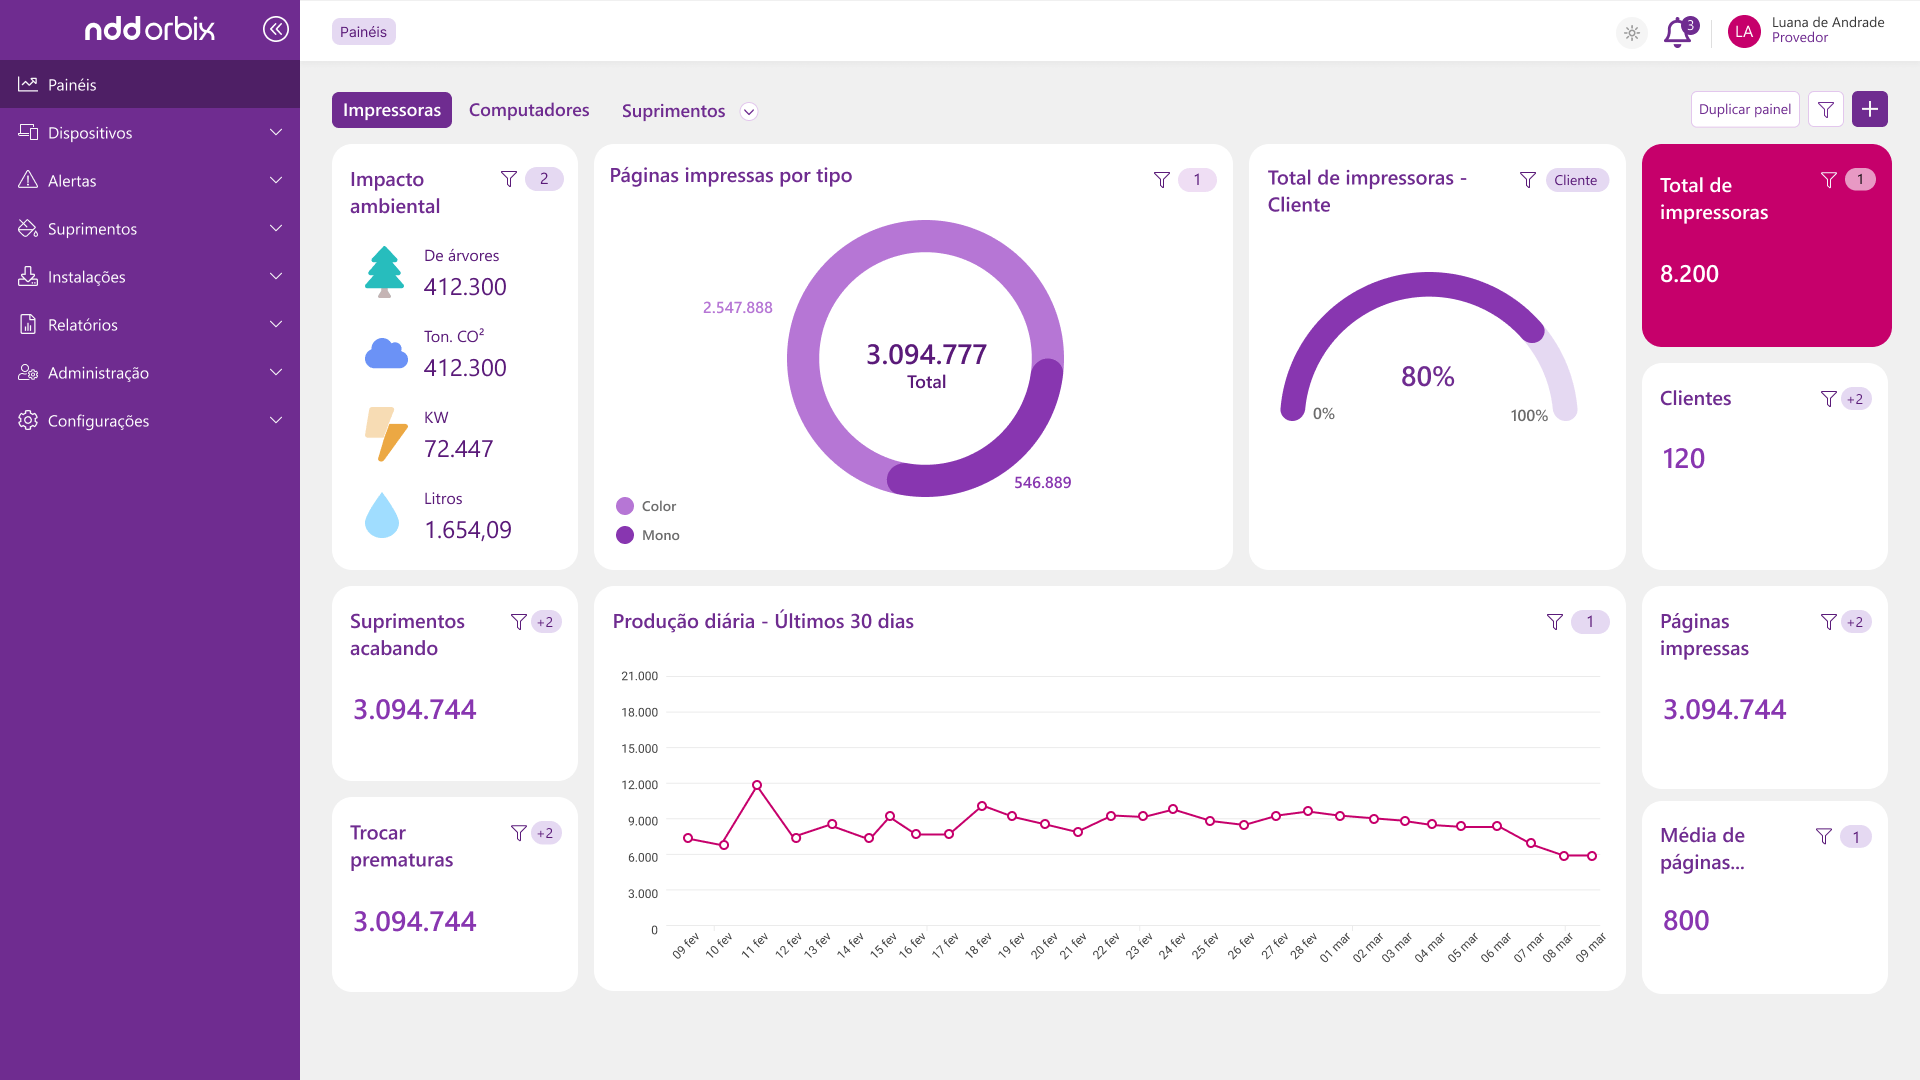1920x1080 pixels.
Task: Click filter icon on Impacto ambiental card
Action: coord(508,179)
